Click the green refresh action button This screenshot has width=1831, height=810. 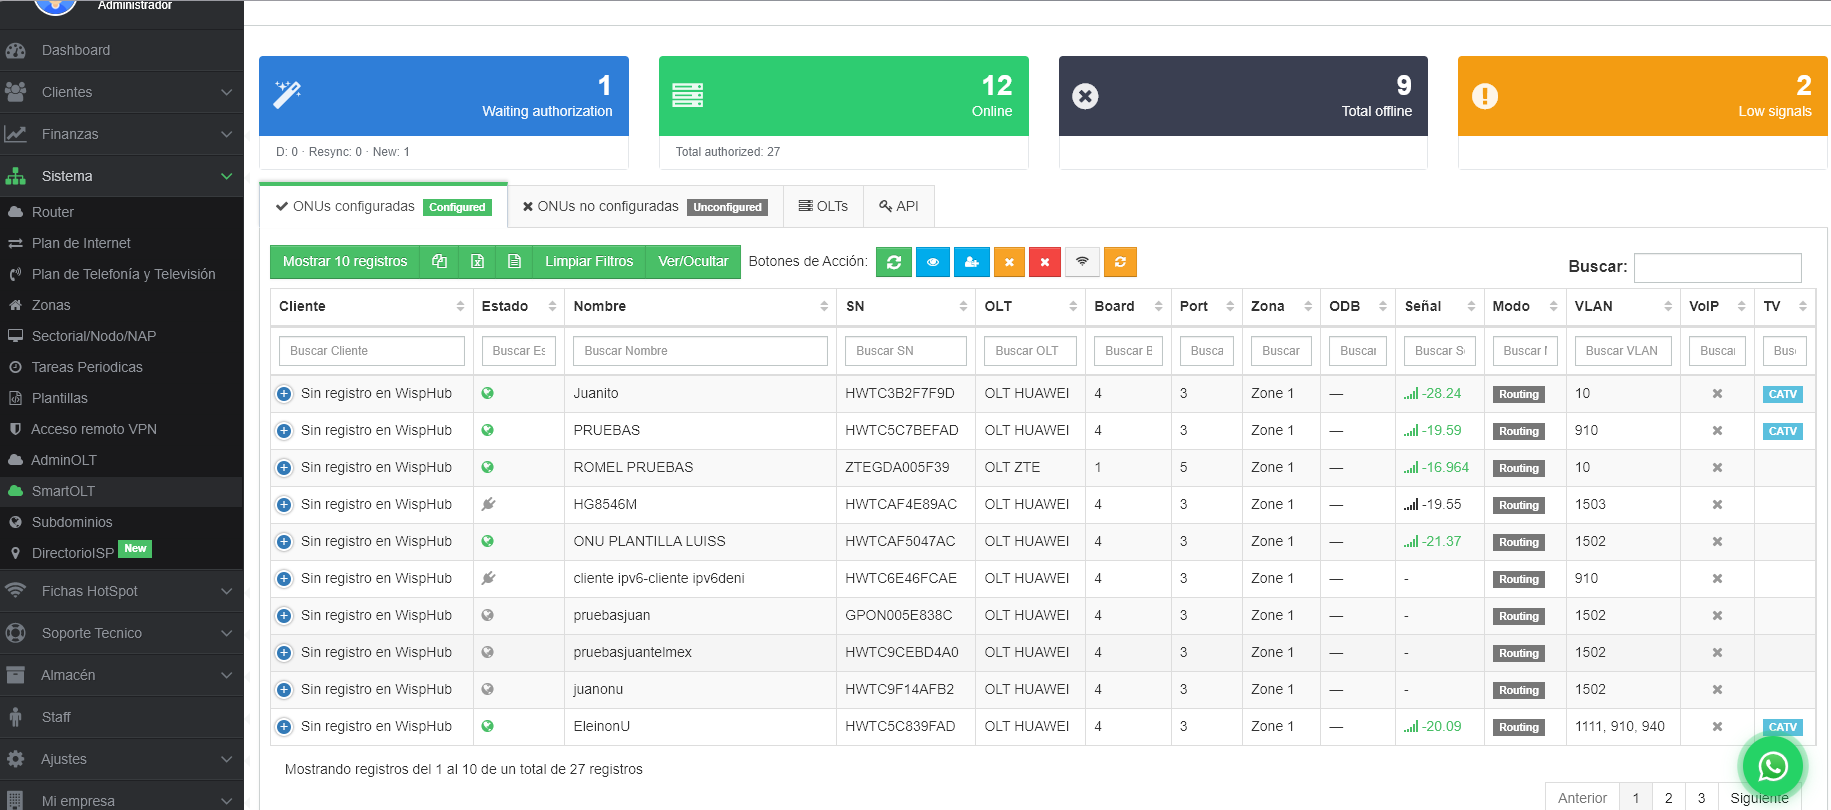tap(894, 262)
